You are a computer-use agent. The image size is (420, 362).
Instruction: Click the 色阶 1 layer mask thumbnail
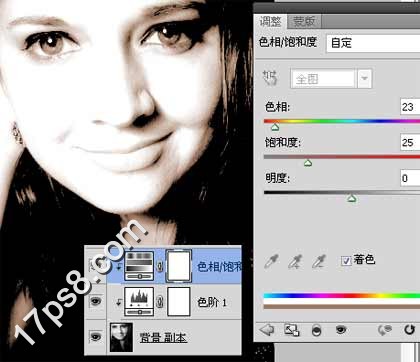[x=179, y=302]
